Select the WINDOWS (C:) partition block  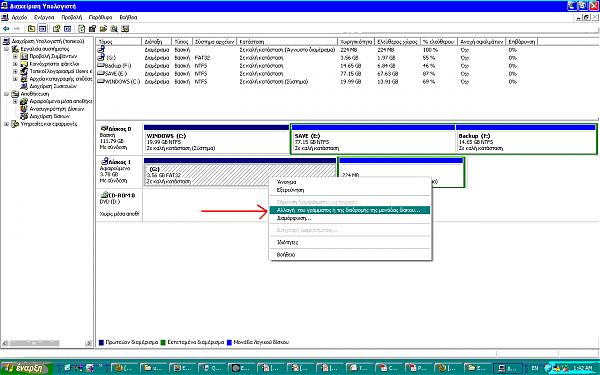click(x=217, y=139)
